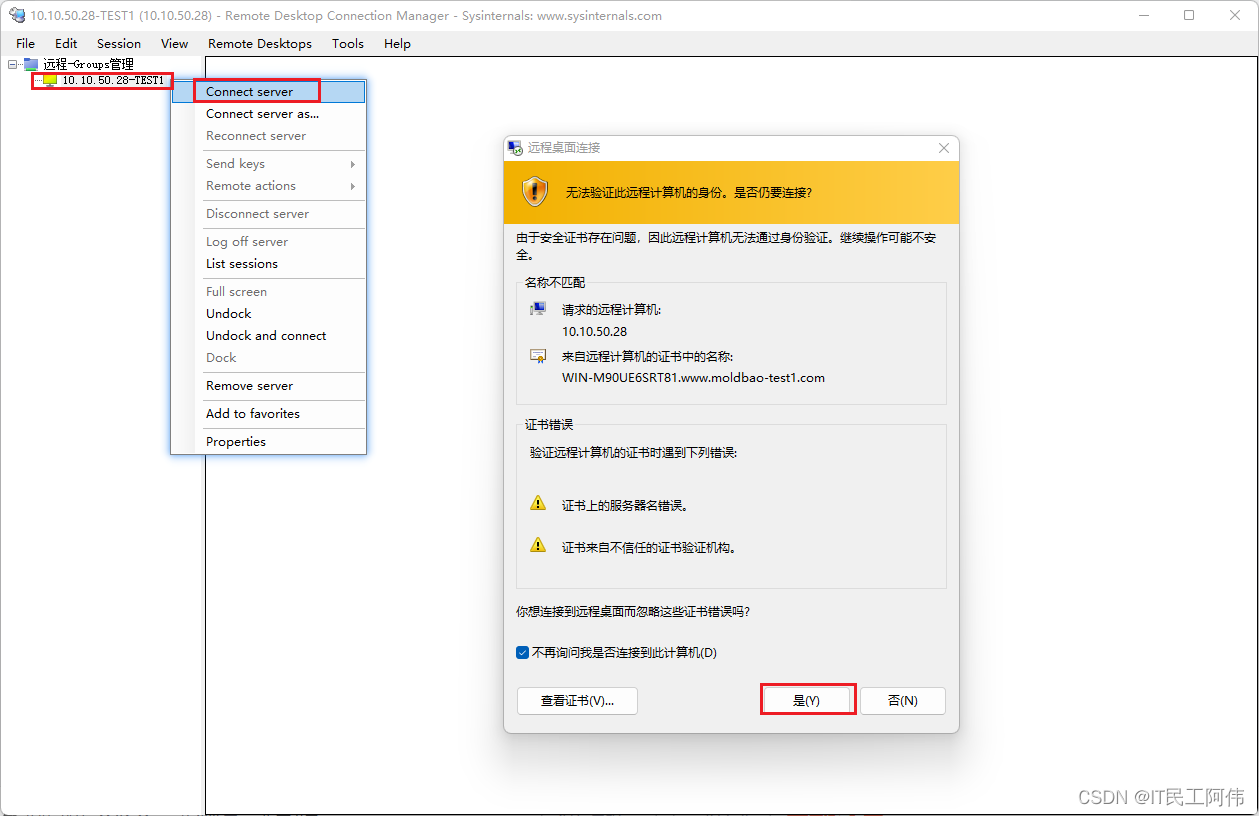Click the computer icon beside 请求的远程计算机
Image resolution: width=1259 pixels, height=816 pixels.
(537, 307)
